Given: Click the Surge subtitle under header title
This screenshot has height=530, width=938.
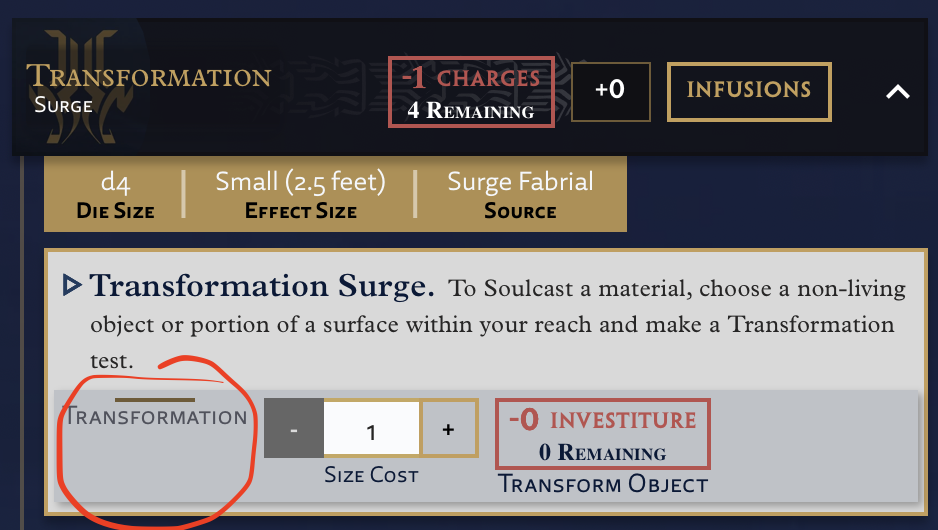Looking at the screenshot, I should 63,105.
